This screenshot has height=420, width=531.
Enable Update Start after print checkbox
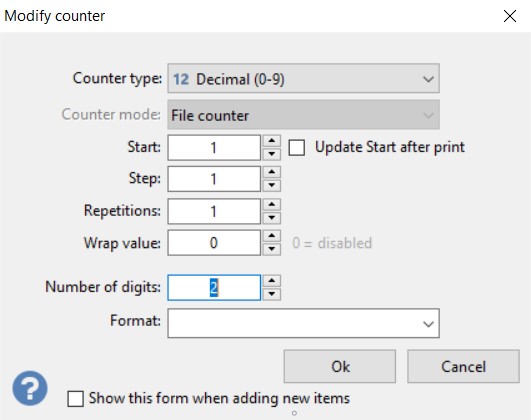(297, 148)
